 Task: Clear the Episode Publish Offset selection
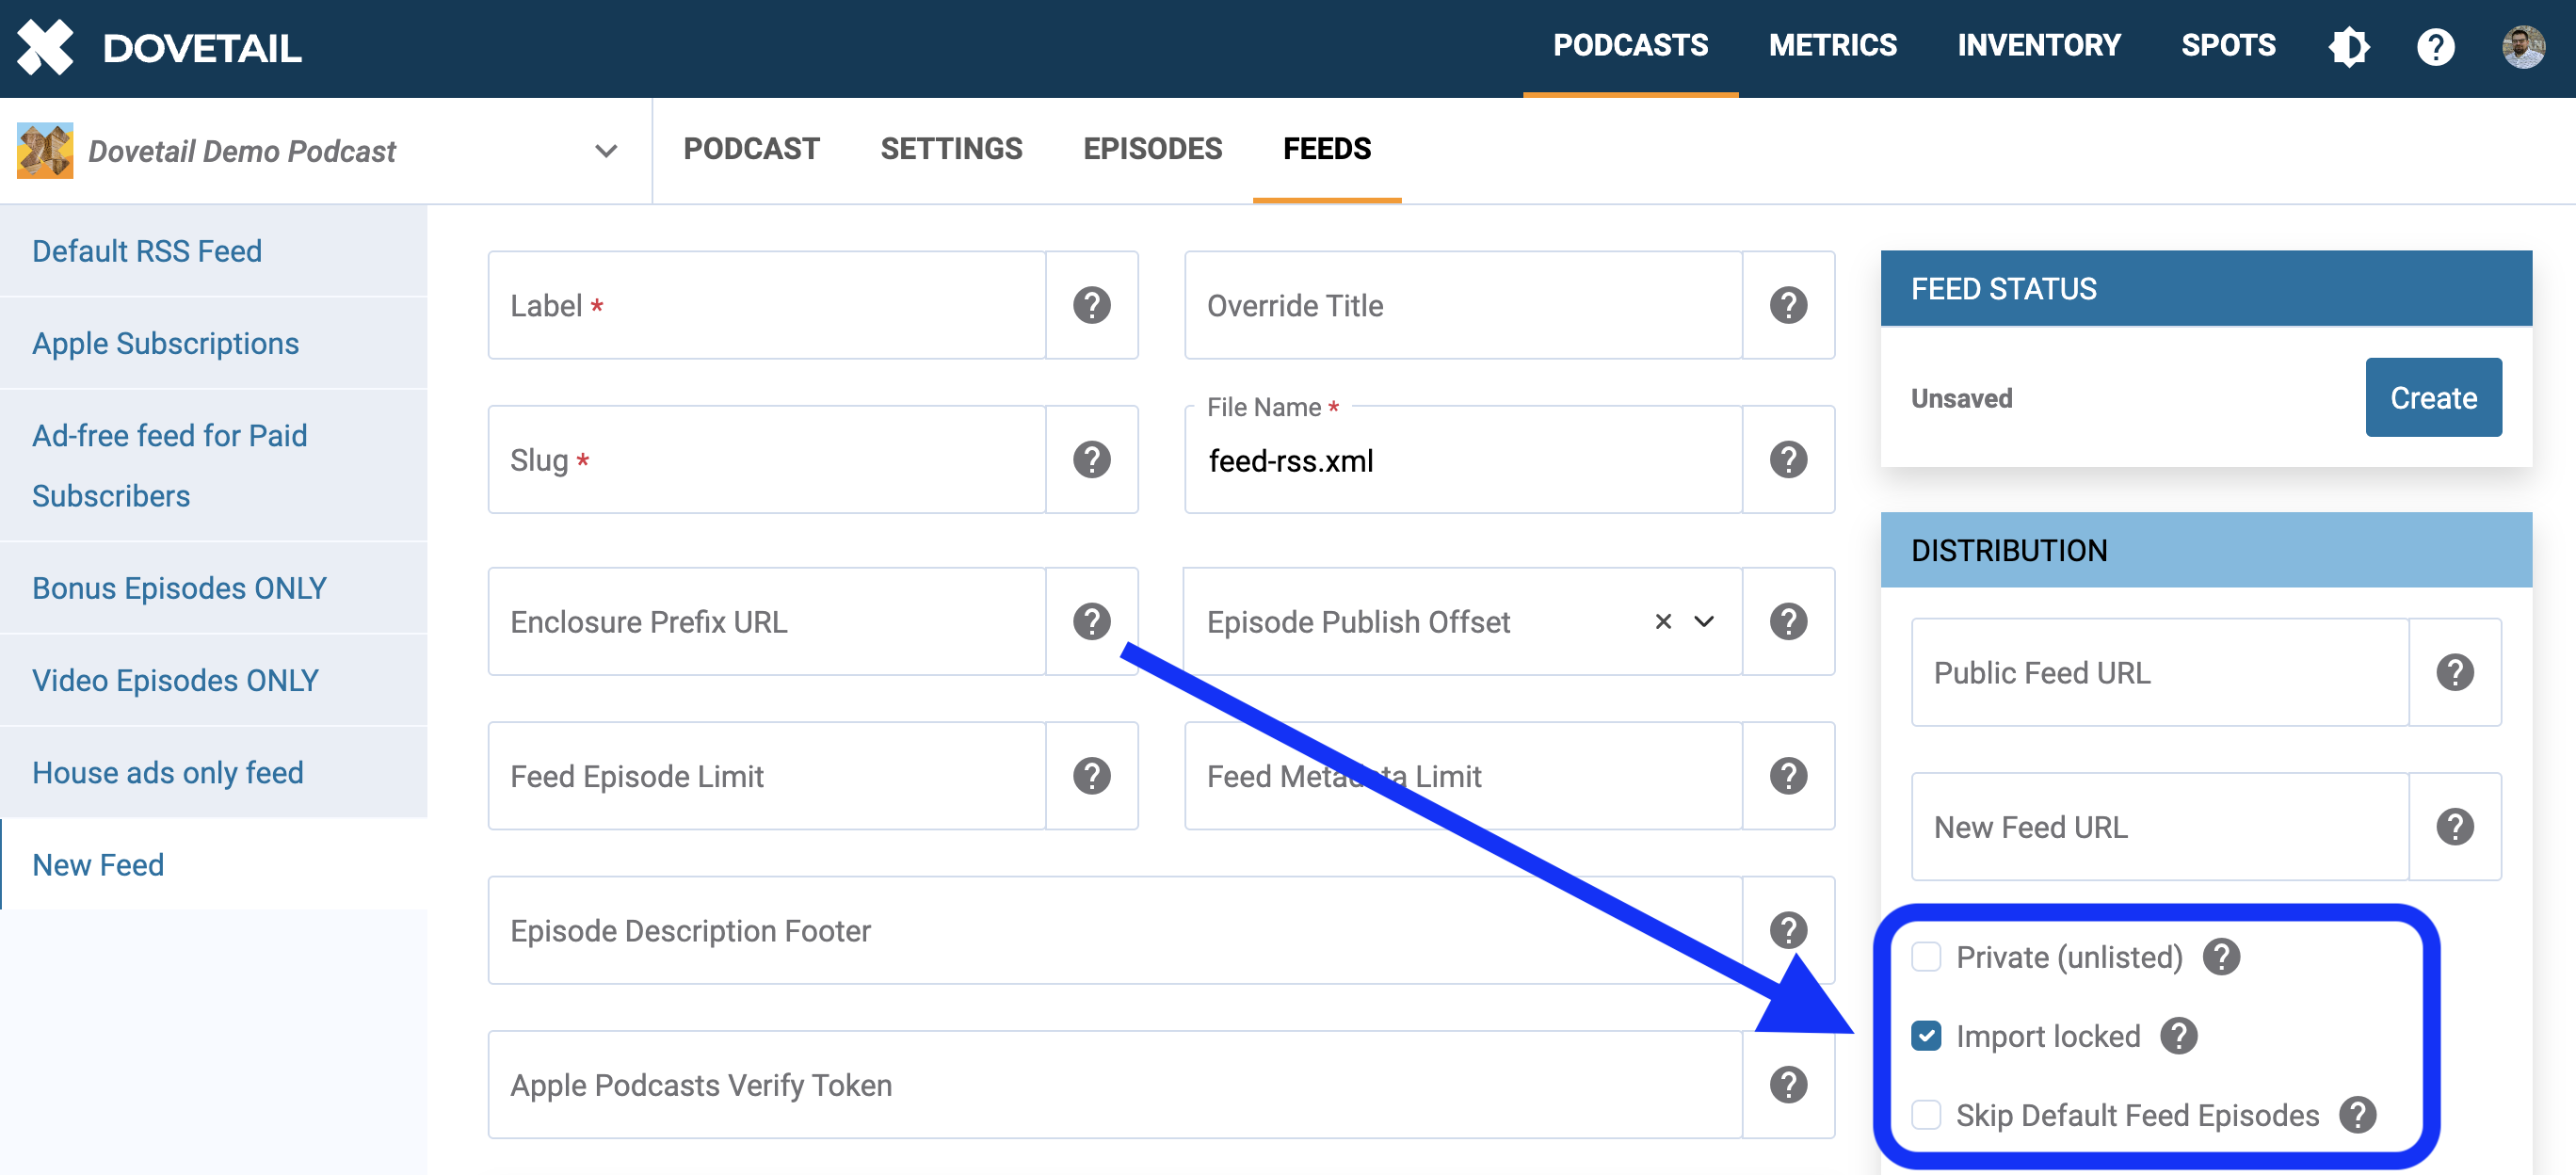point(1663,622)
